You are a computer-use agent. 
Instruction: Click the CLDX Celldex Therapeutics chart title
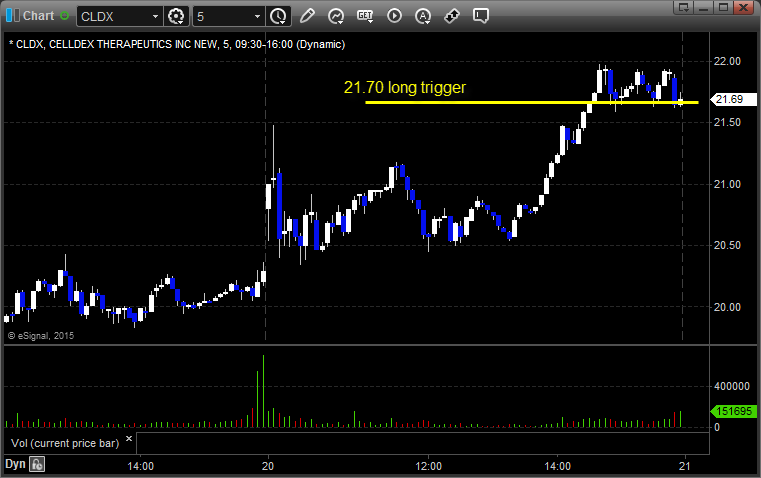177,44
